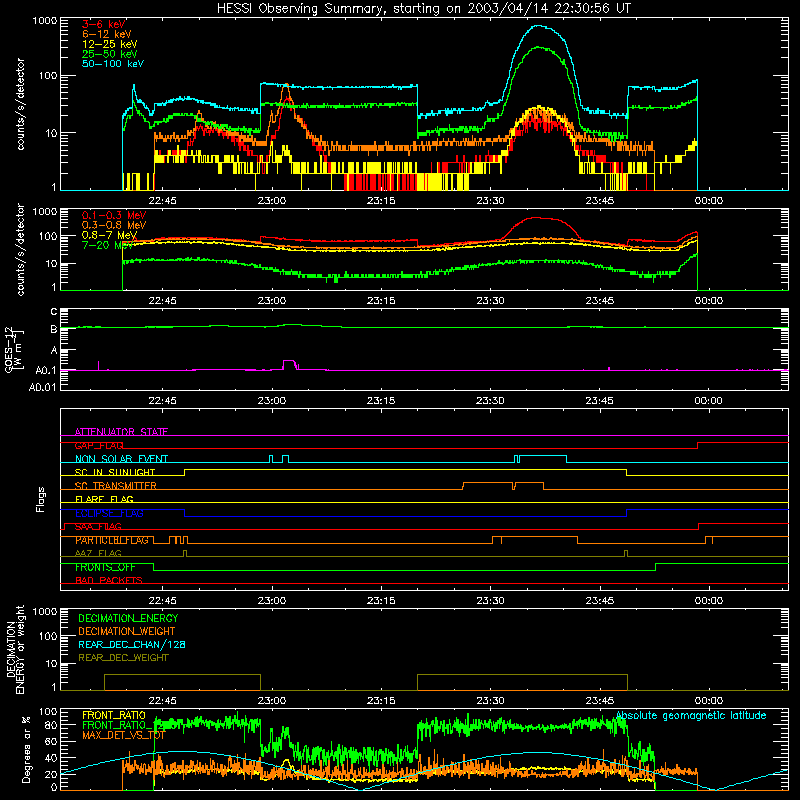Click the 0.1-0.3 MeV legend label
The height and width of the screenshot is (800, 800).
click(114, 215)
